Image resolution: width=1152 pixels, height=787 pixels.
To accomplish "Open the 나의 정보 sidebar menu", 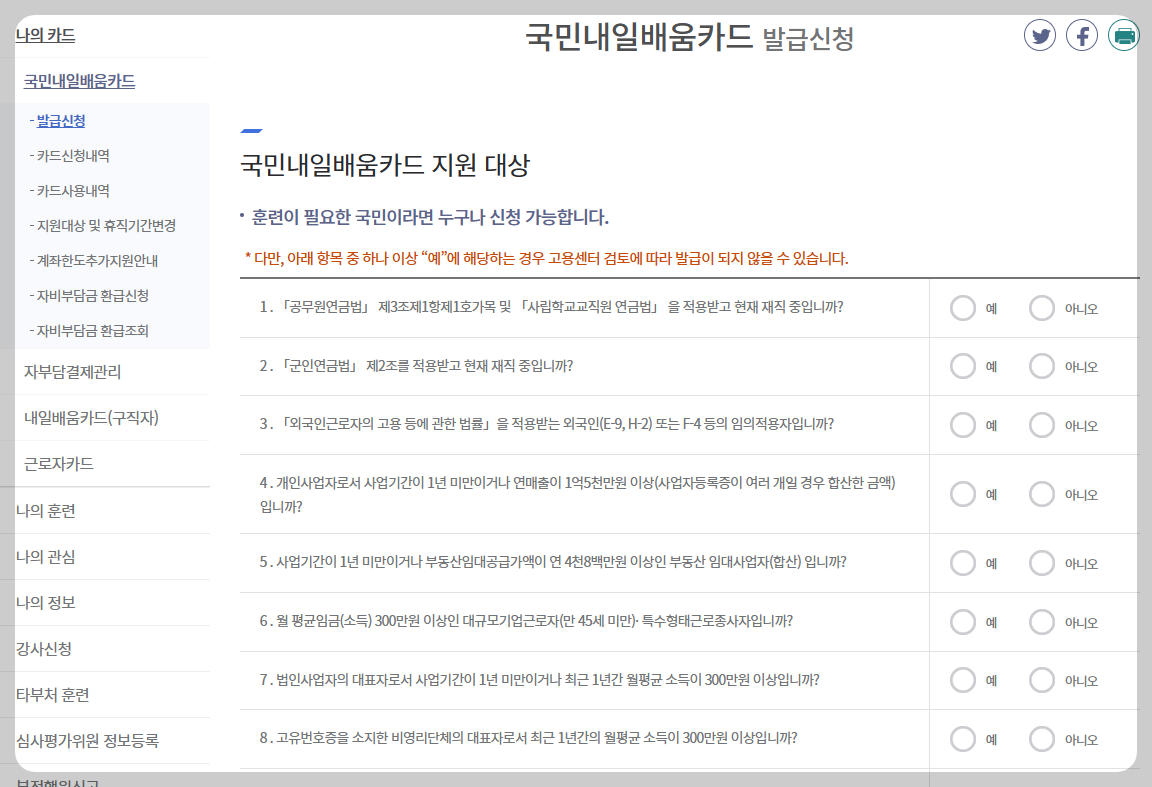I will pos(46,603).
